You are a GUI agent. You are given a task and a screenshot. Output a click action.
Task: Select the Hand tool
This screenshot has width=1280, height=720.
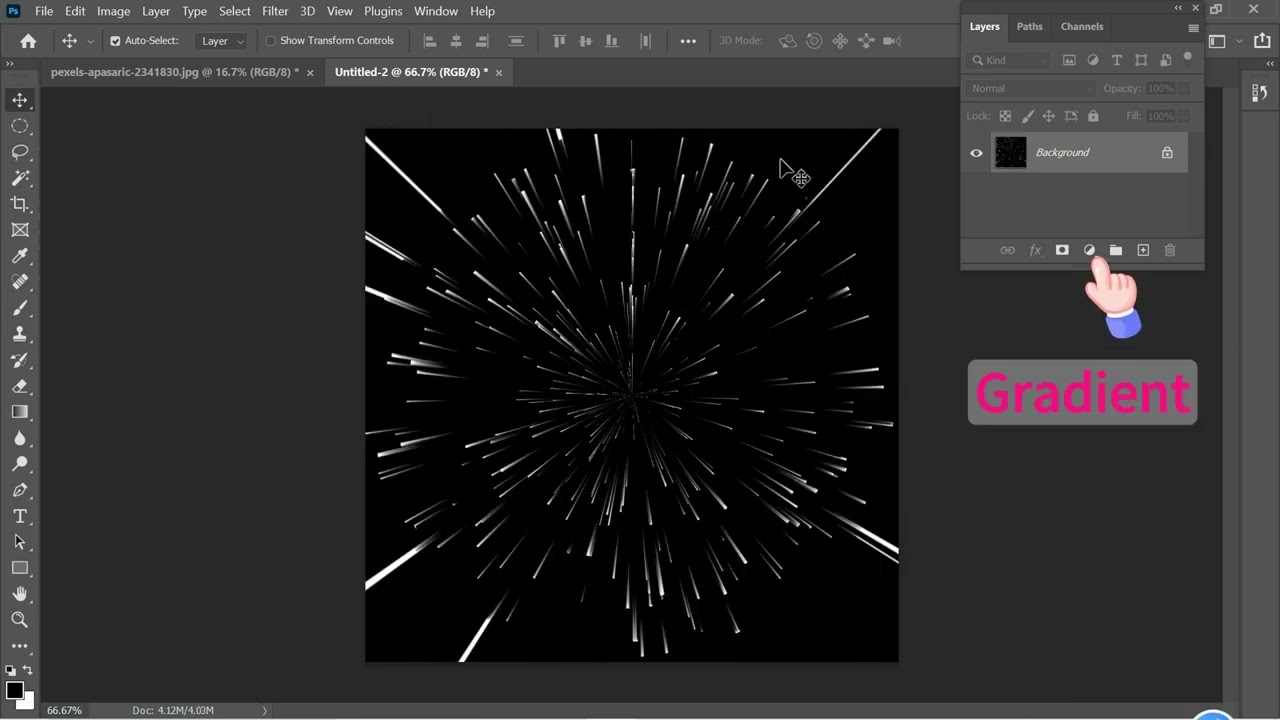pos(20,594)
